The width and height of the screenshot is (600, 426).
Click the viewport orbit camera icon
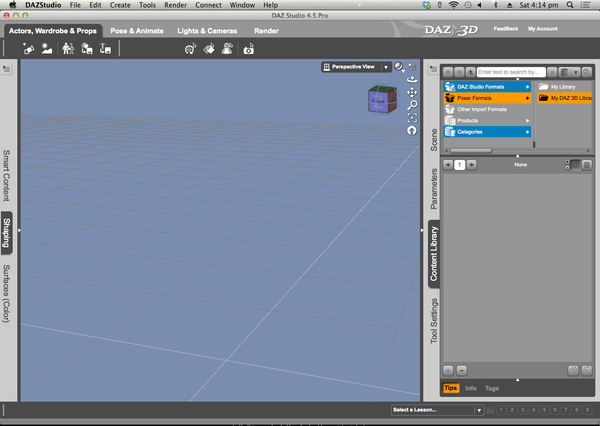tap(412, 80)
